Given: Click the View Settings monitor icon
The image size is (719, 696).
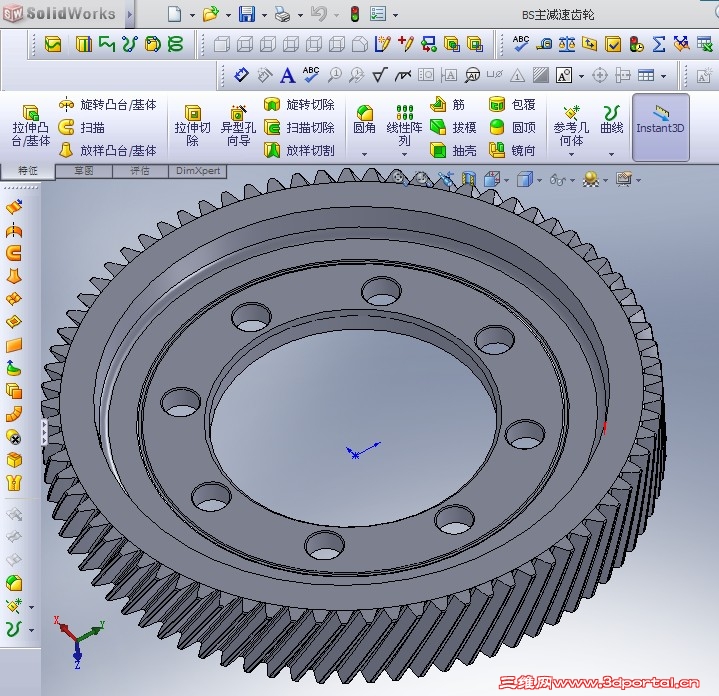Looking at the screenshot, I should pos(624,179).
